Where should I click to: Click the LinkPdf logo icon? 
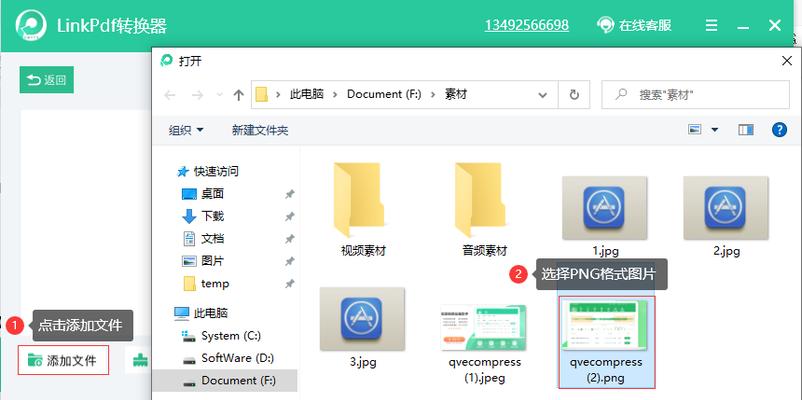(31, 25)
